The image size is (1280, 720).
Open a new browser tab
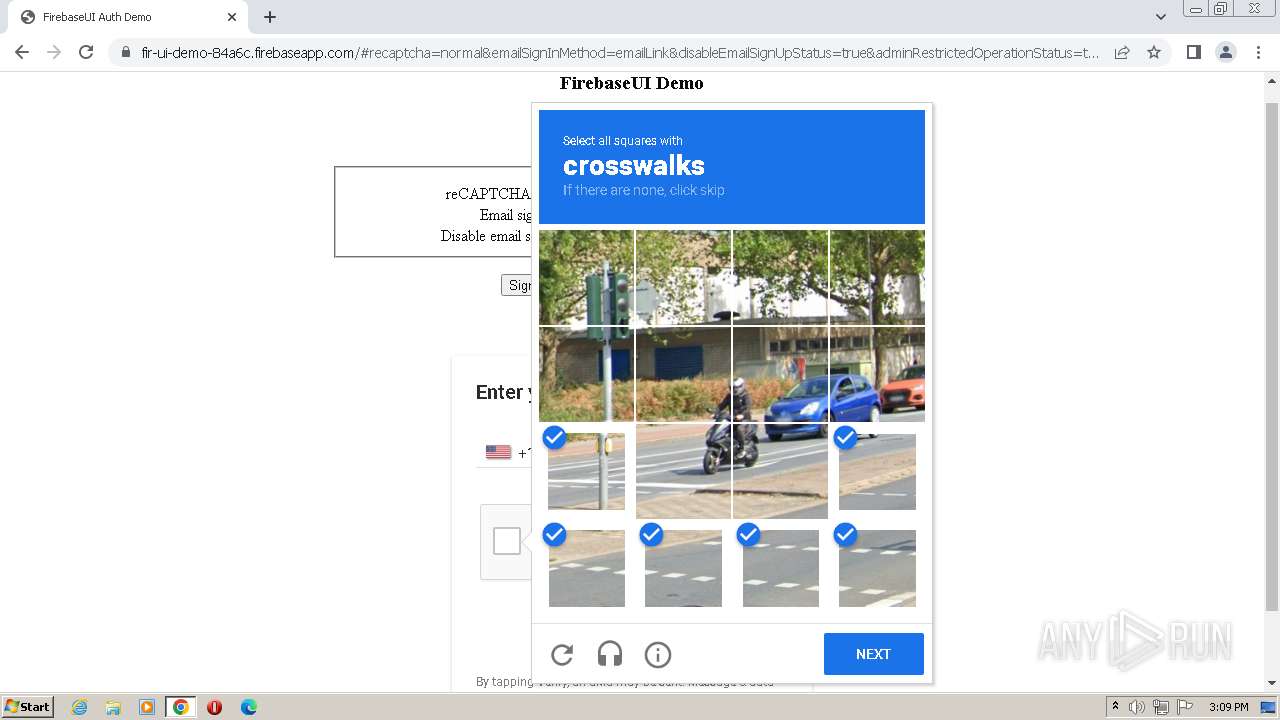[270, 17]
